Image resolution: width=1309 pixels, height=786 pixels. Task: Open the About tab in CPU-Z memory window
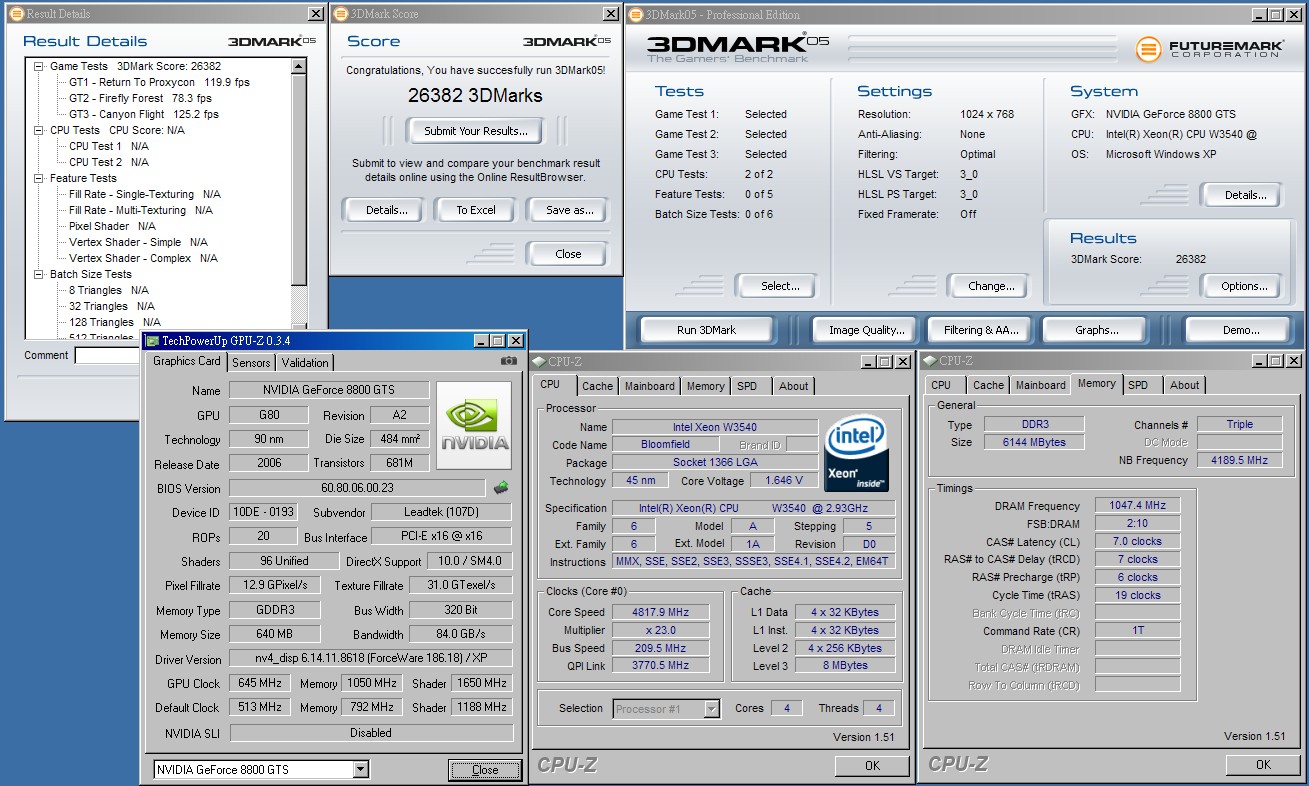pyautogui.click(x=1184, y=385)
